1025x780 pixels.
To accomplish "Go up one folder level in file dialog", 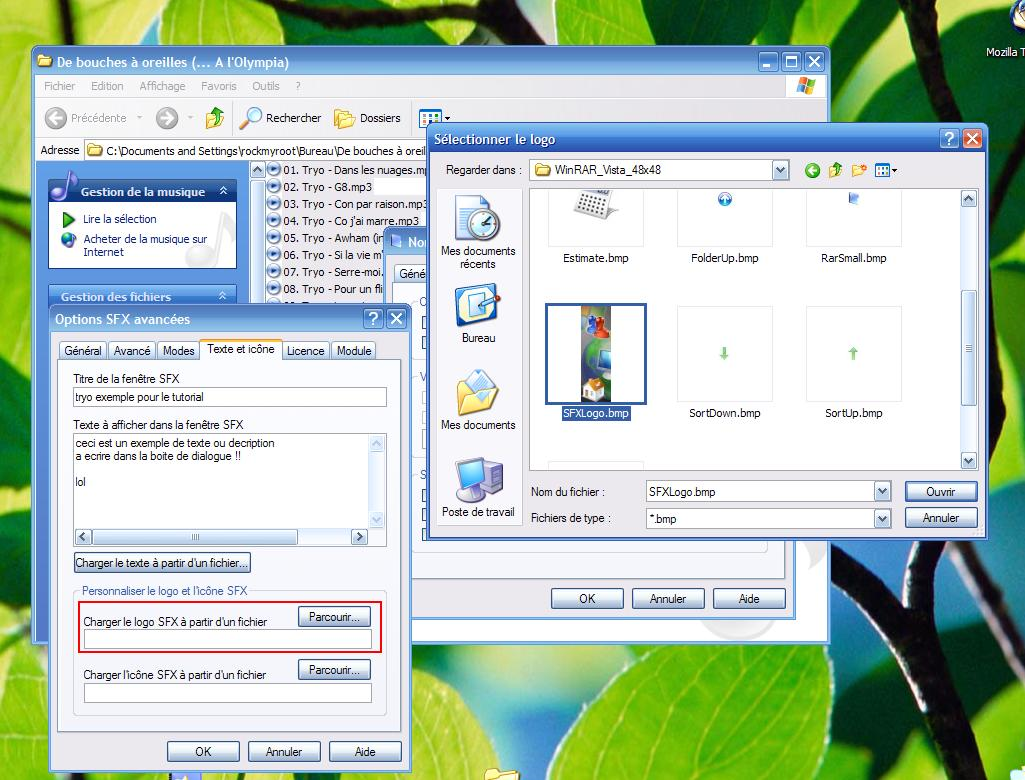I will click(x=835, y=171).
